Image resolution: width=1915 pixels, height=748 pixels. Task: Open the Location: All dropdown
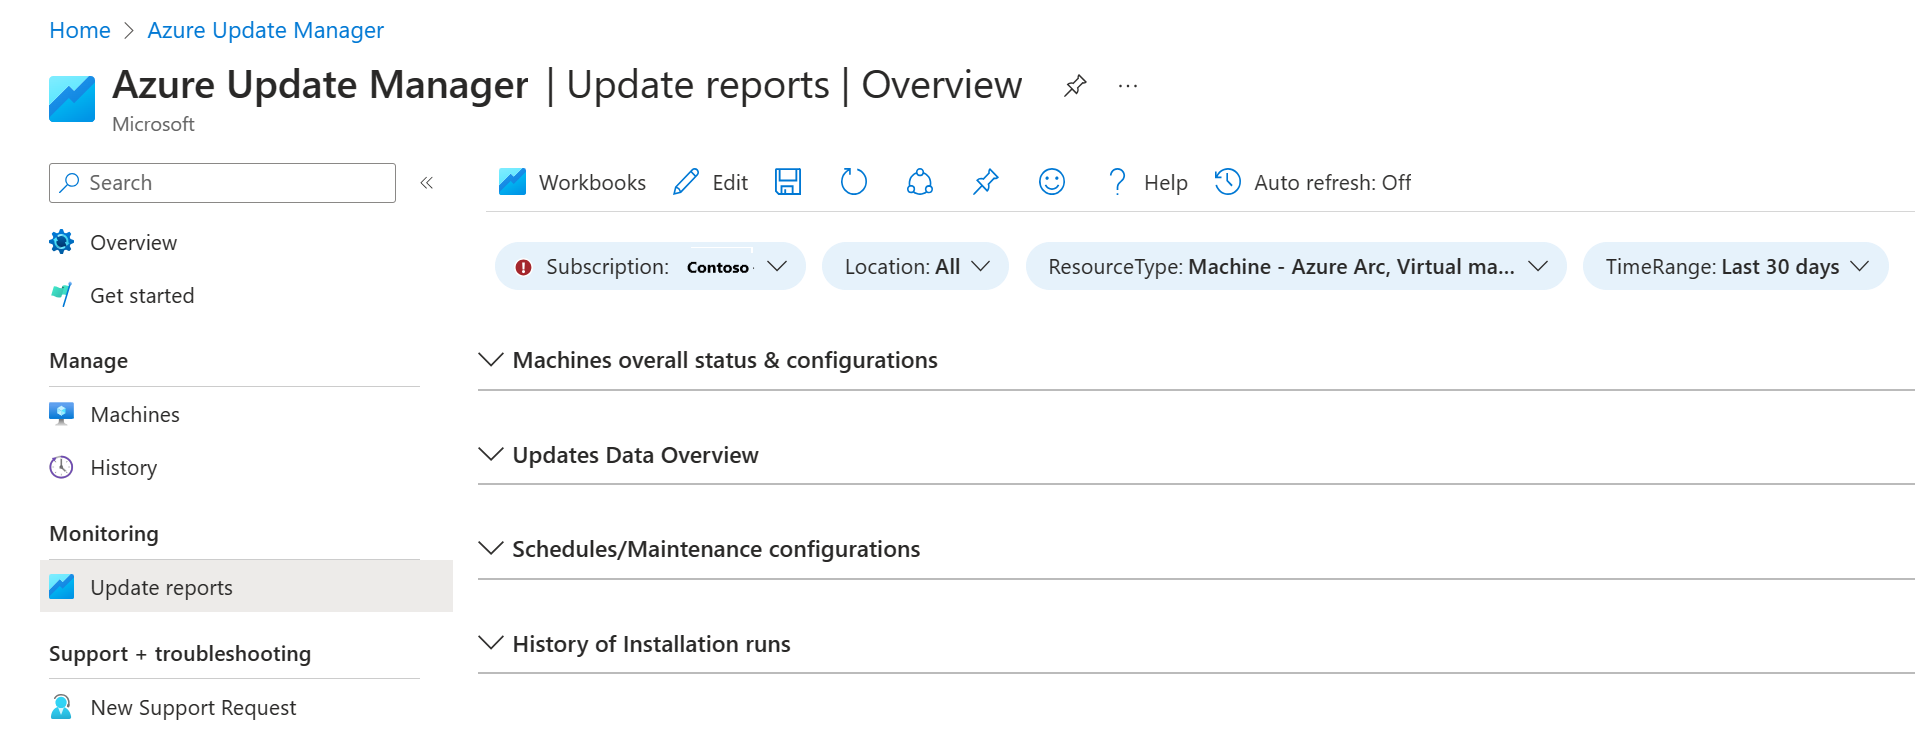[915, 267]
